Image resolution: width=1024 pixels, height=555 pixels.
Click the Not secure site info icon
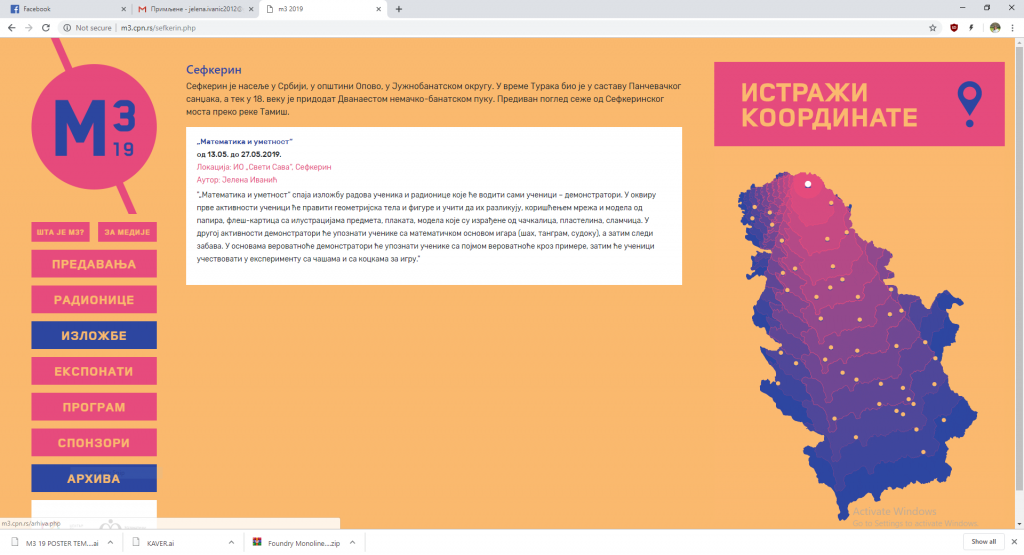[67, 28]
